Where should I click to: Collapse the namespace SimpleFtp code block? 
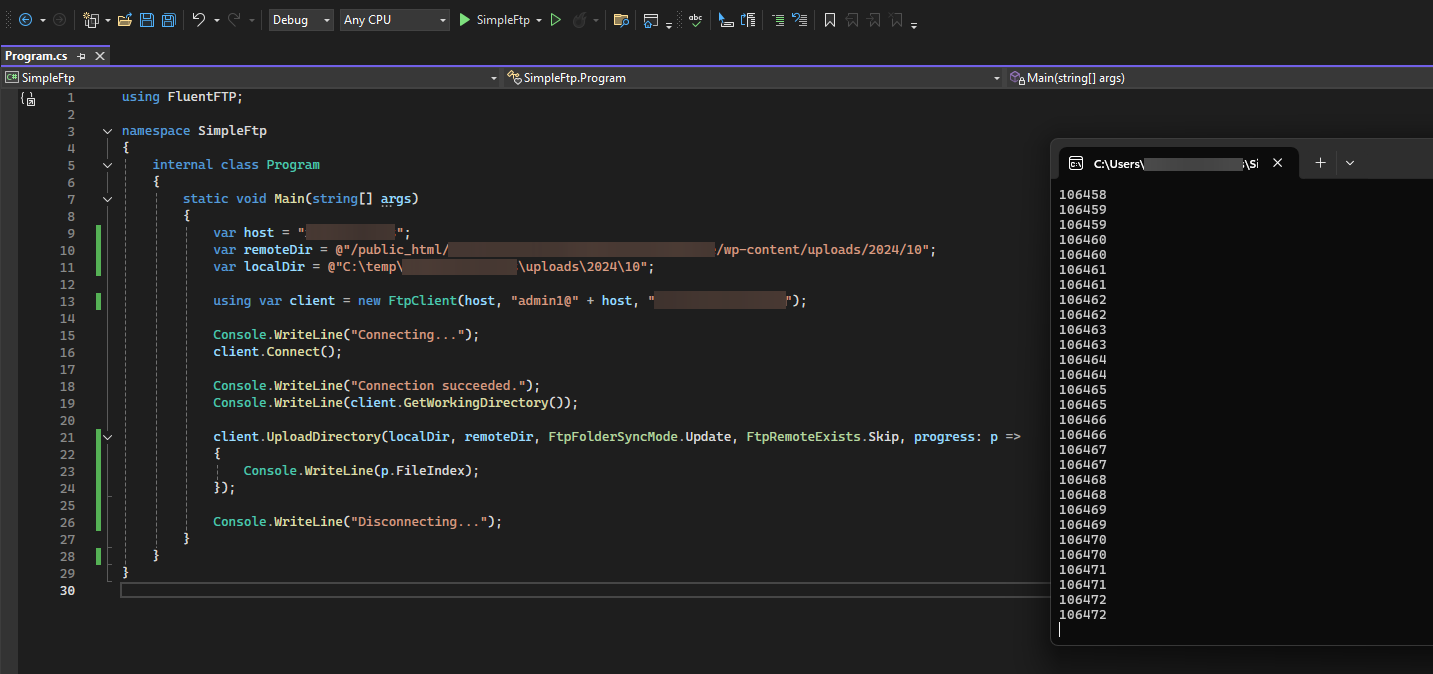(x=107, y=131)
